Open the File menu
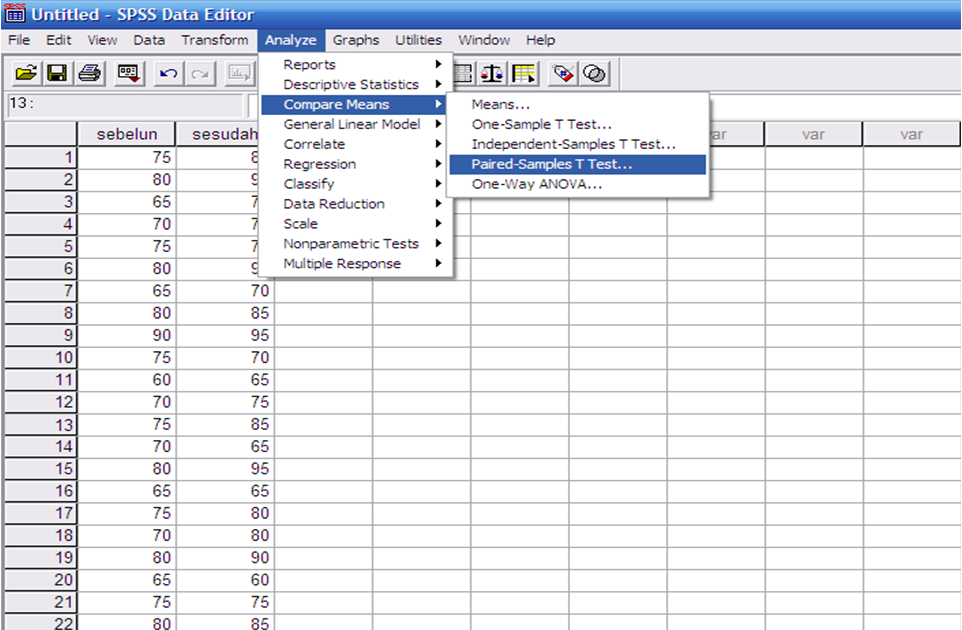The width and height of the screenshot is (962, 630). click(19, 40)
